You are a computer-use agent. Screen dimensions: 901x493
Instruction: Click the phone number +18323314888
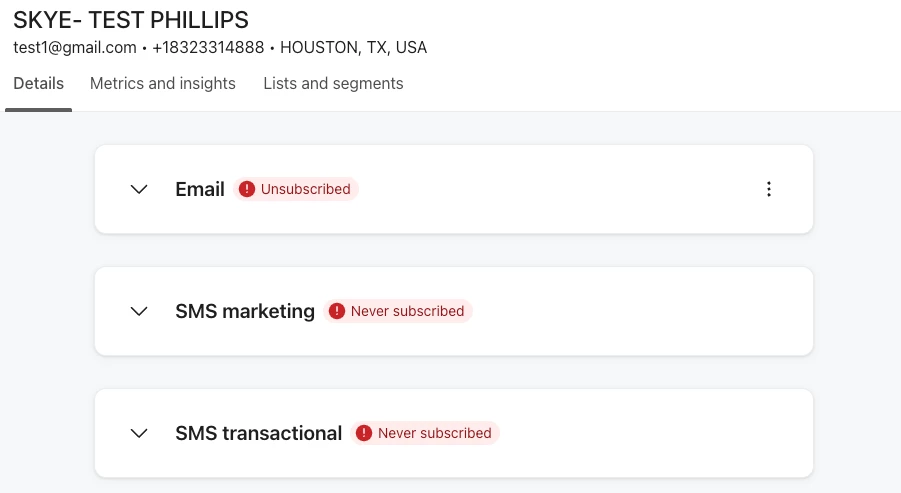(208, 48)
